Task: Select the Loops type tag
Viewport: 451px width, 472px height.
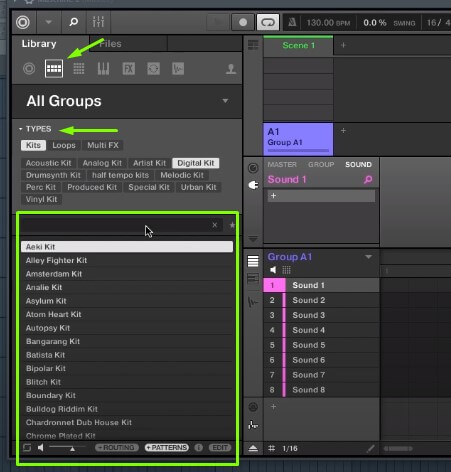Action: click(64, 145)
